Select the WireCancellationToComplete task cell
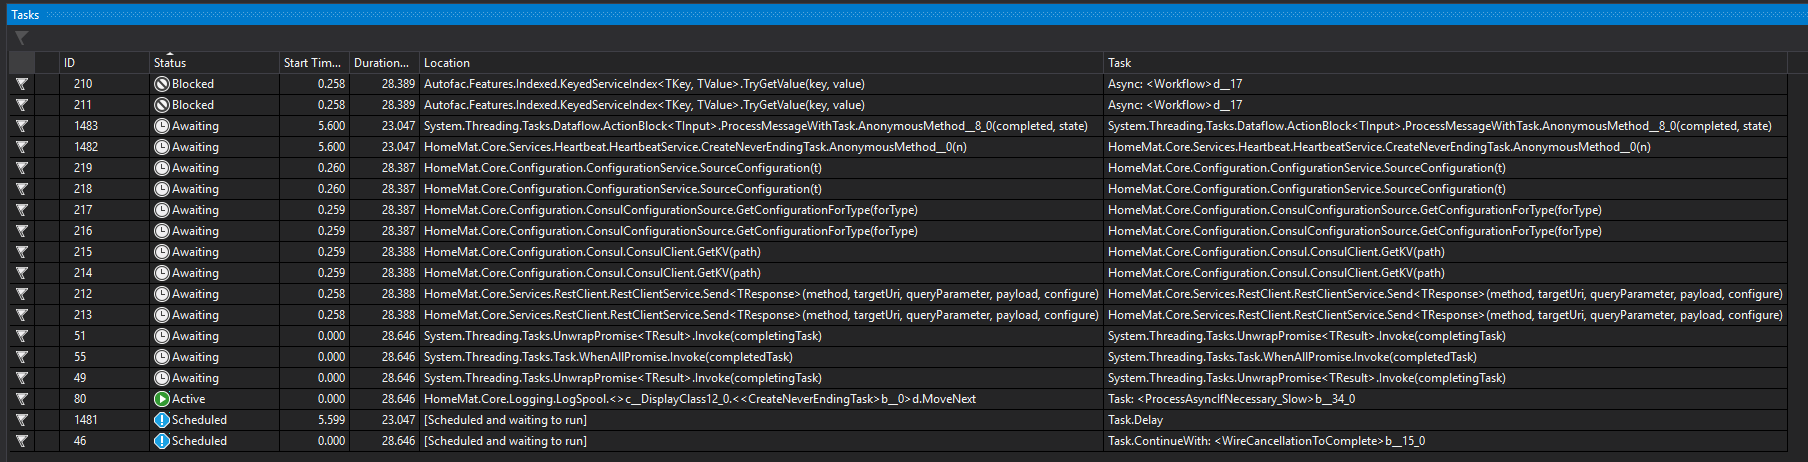 pos(1445,441)
